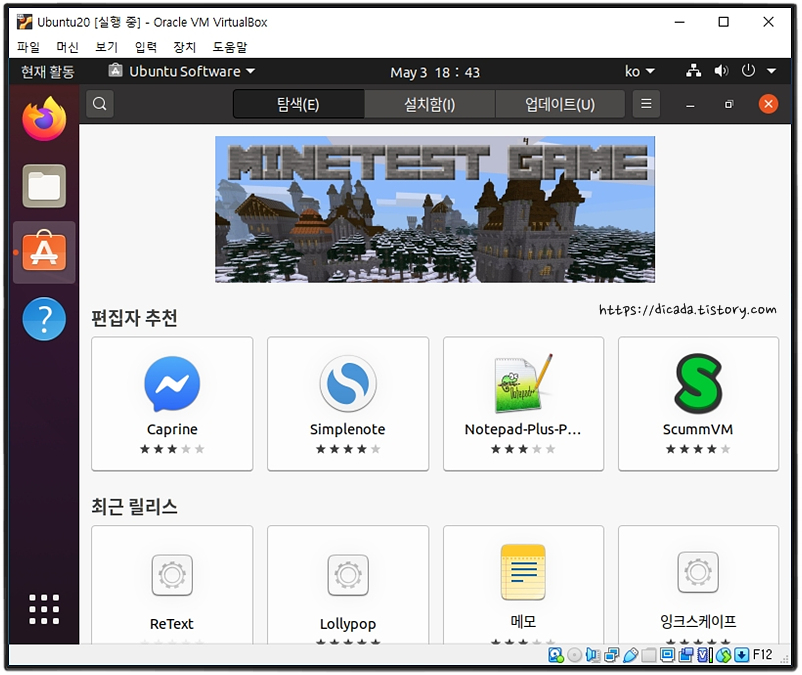
Task: Click the yellow 메모 notepad icon
Action: pyautogui.click(x=523, y=572)
